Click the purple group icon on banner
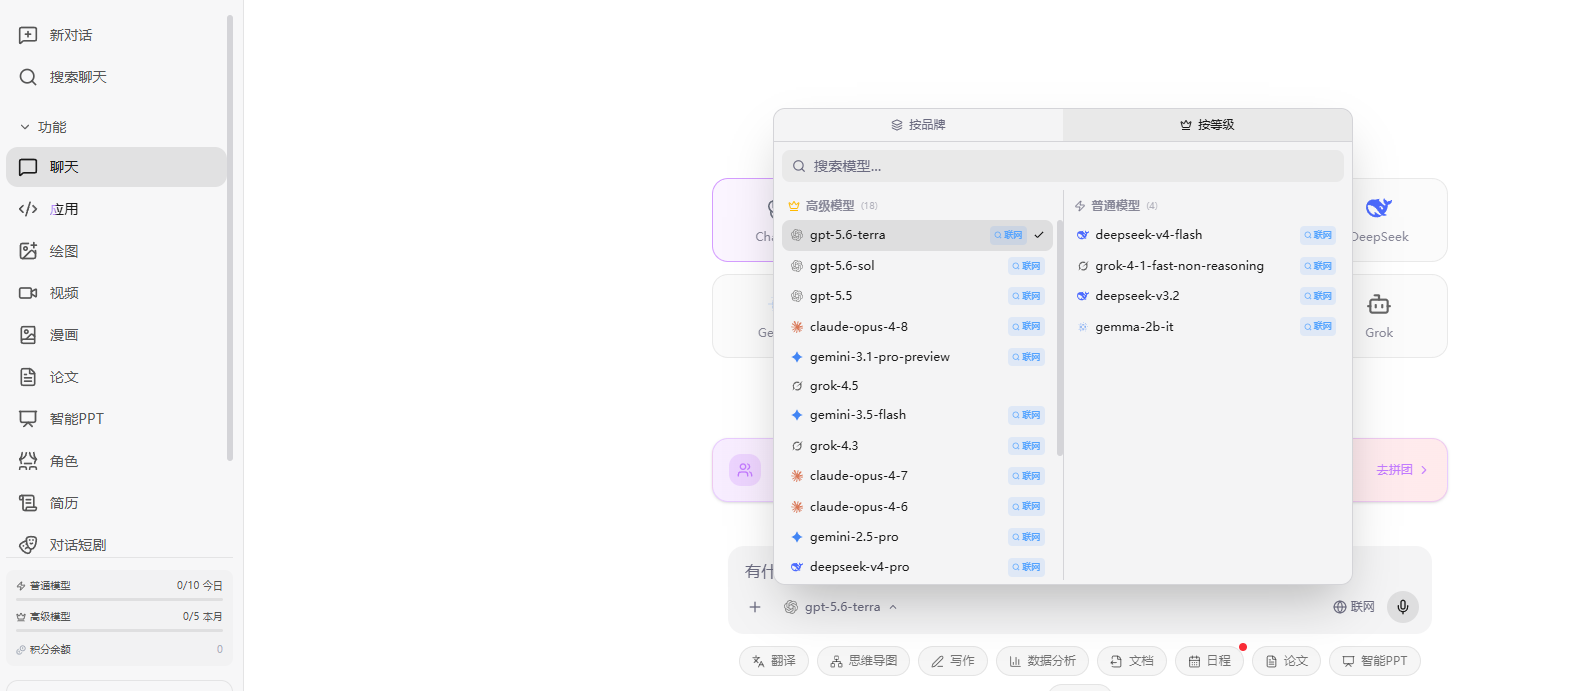The height and width of the screenshot is (691, 1572). (x=745, y=470)
